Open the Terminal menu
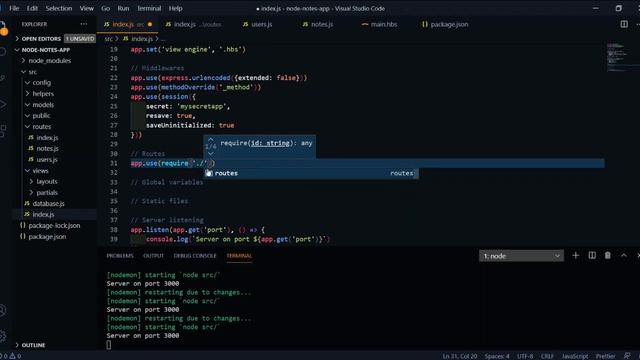The width and height of the screenshot is (640, 360). pyautogui.click(x=149, y=8)
